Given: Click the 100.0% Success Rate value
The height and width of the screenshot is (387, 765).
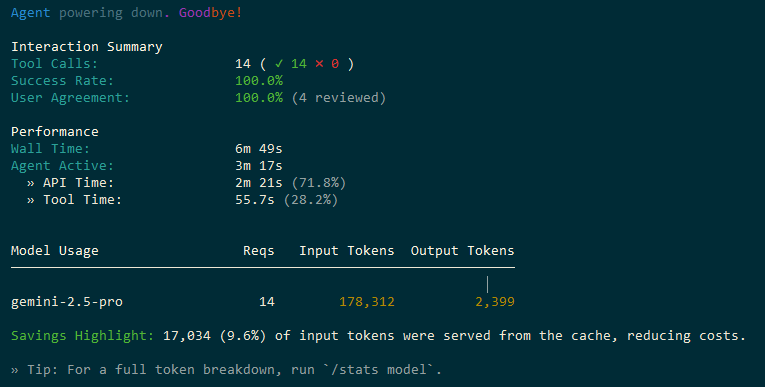Looking at the screenshot, I should click(259, 81).
